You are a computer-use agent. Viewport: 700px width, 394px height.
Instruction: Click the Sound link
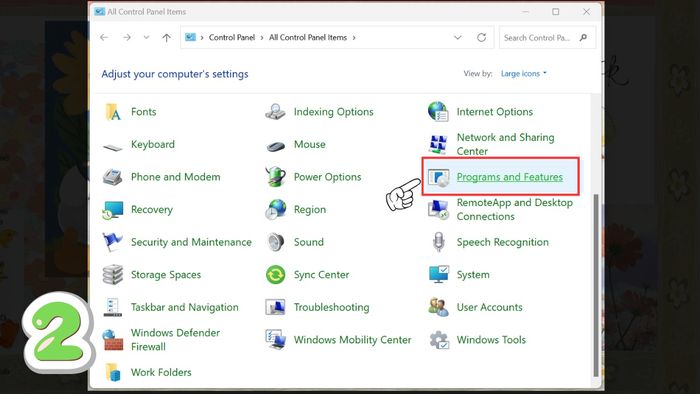tap(308, 242)
